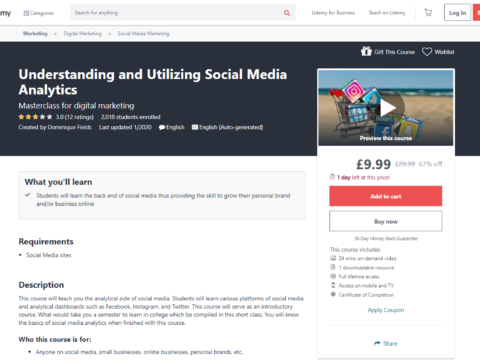The image size is (480, 360).
Task: Click the star rating icons
Action: (x=35, y=117)
